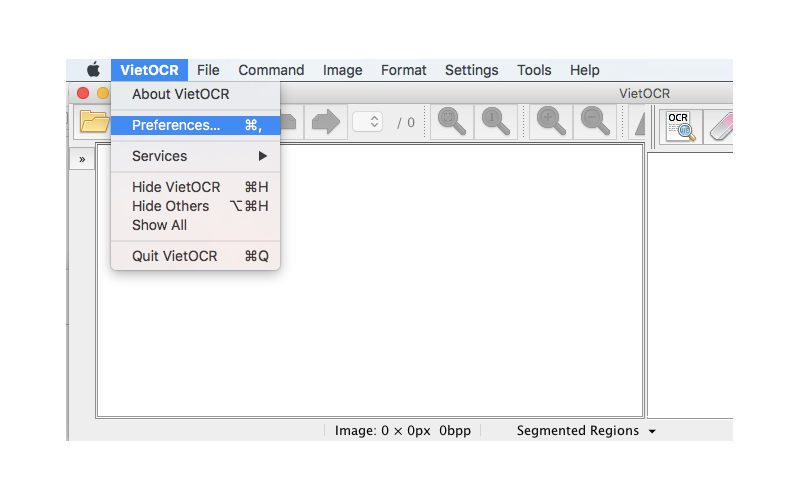Select Hide Others
The width and height of the screenshot is (800, 500).
(x=195, y=206)
